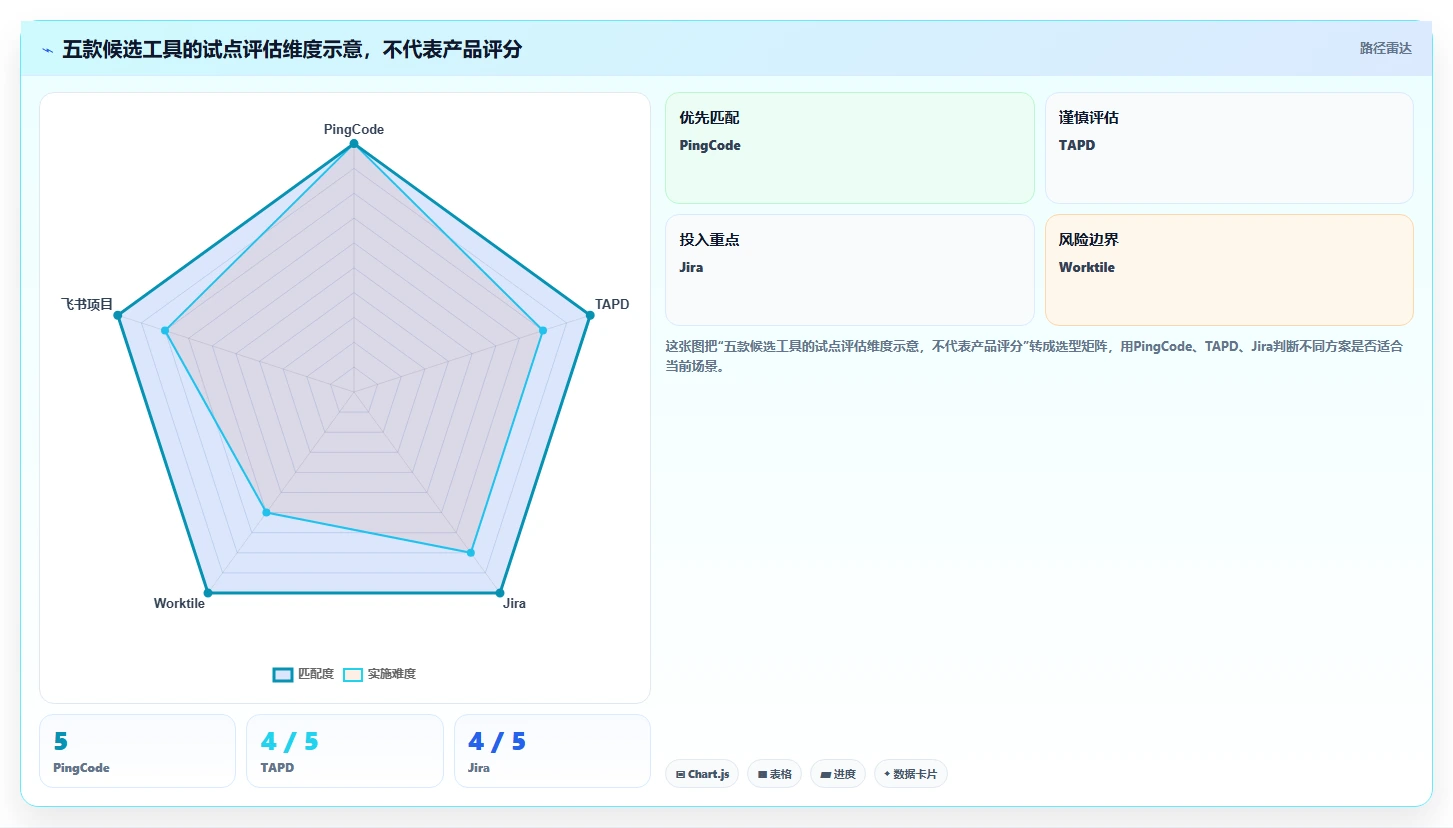Click the inner 实施难度 point on 飞书项目 axis
Screen dimensions: 1453x828
tap(165, 330)
